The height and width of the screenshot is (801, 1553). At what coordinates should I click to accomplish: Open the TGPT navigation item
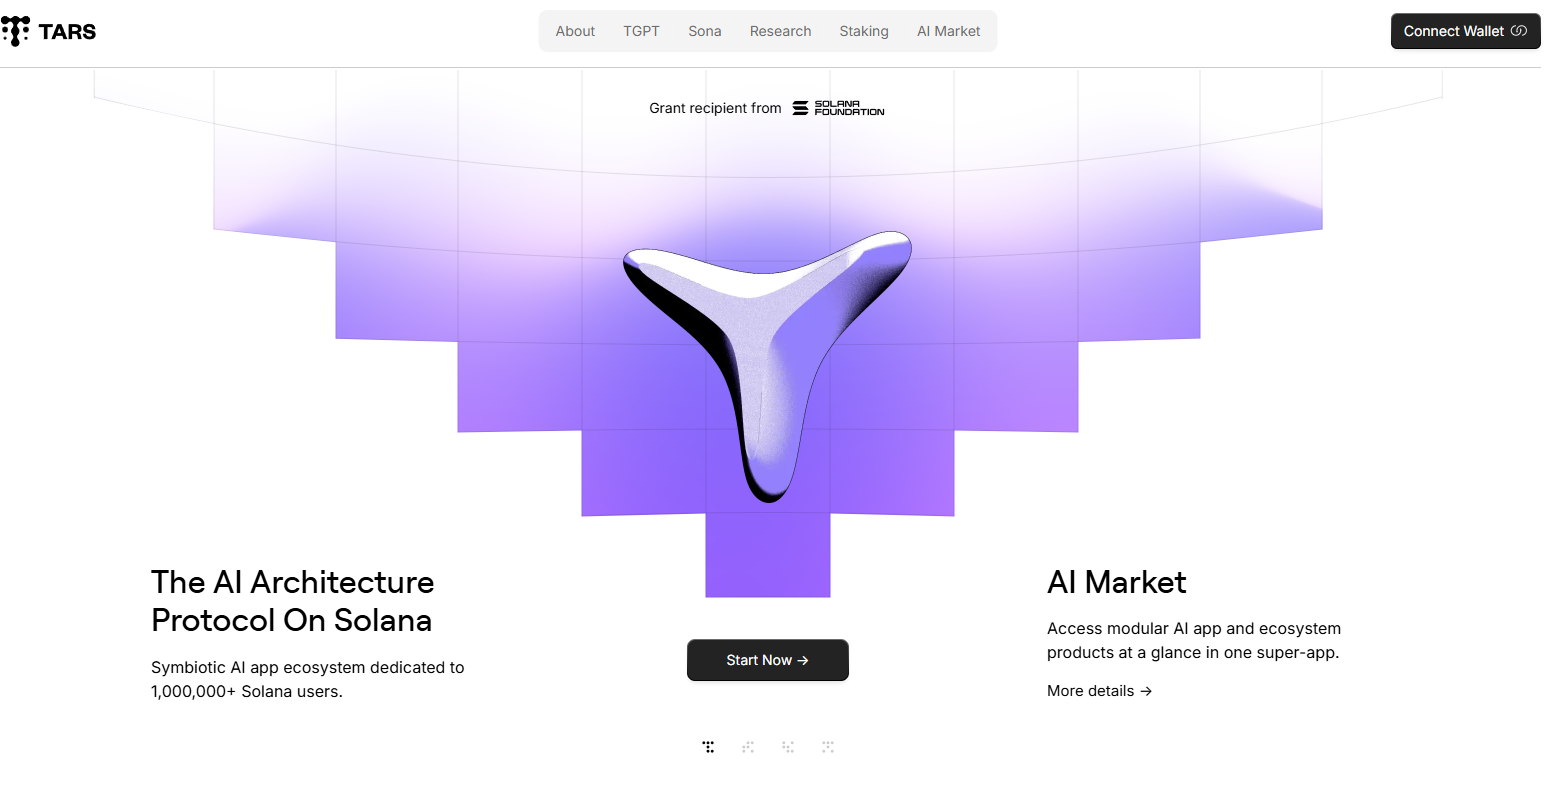[641, 31]
